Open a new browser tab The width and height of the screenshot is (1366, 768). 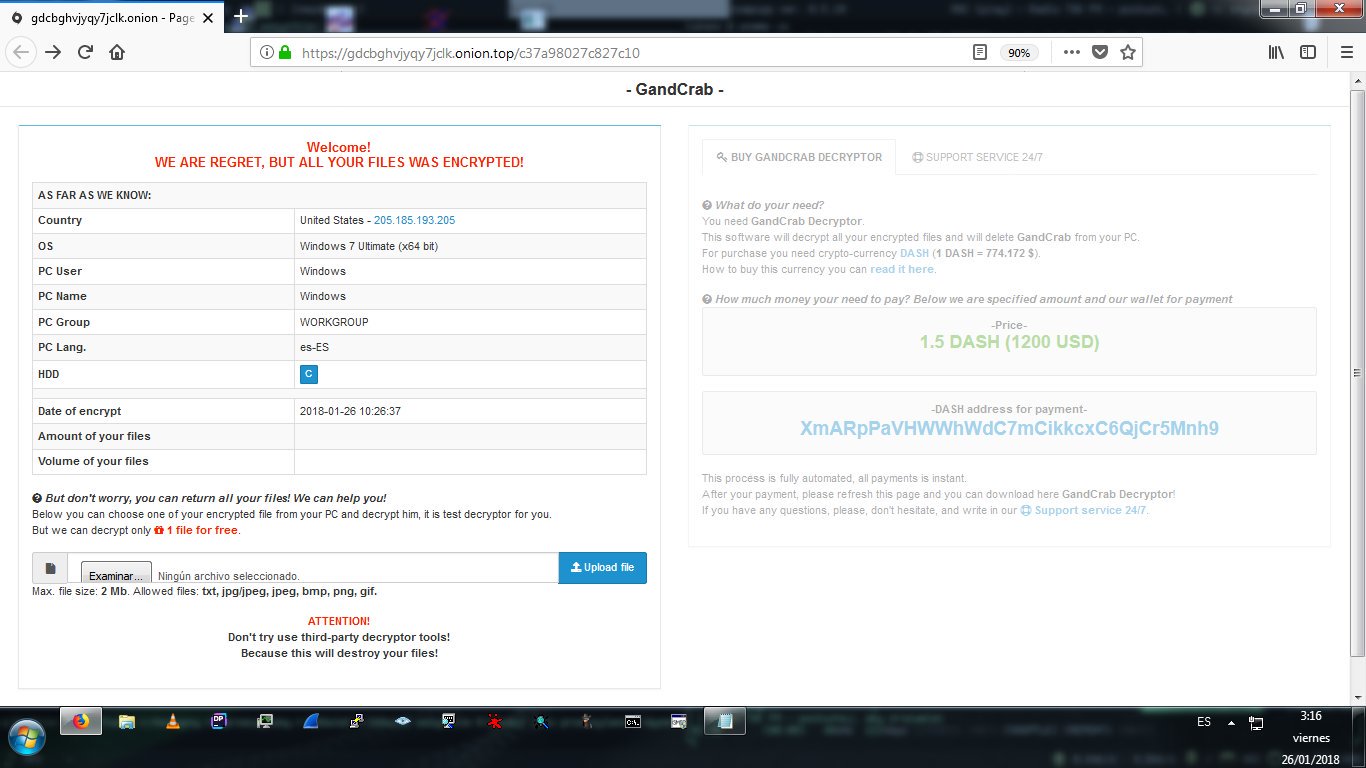click(241, 16)
